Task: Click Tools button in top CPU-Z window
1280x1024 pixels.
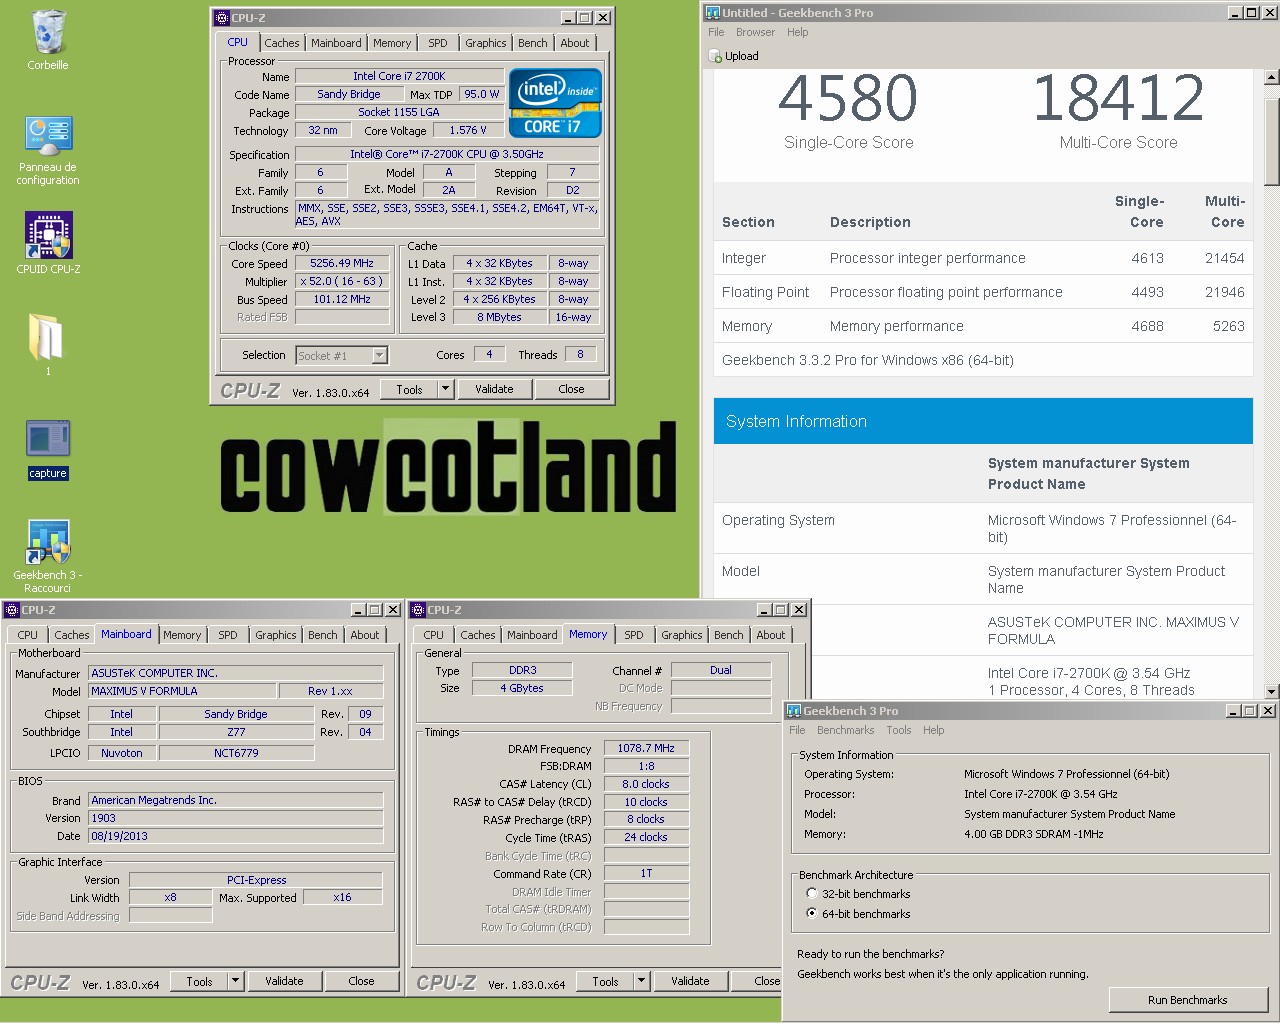Action: pos(409,389)
